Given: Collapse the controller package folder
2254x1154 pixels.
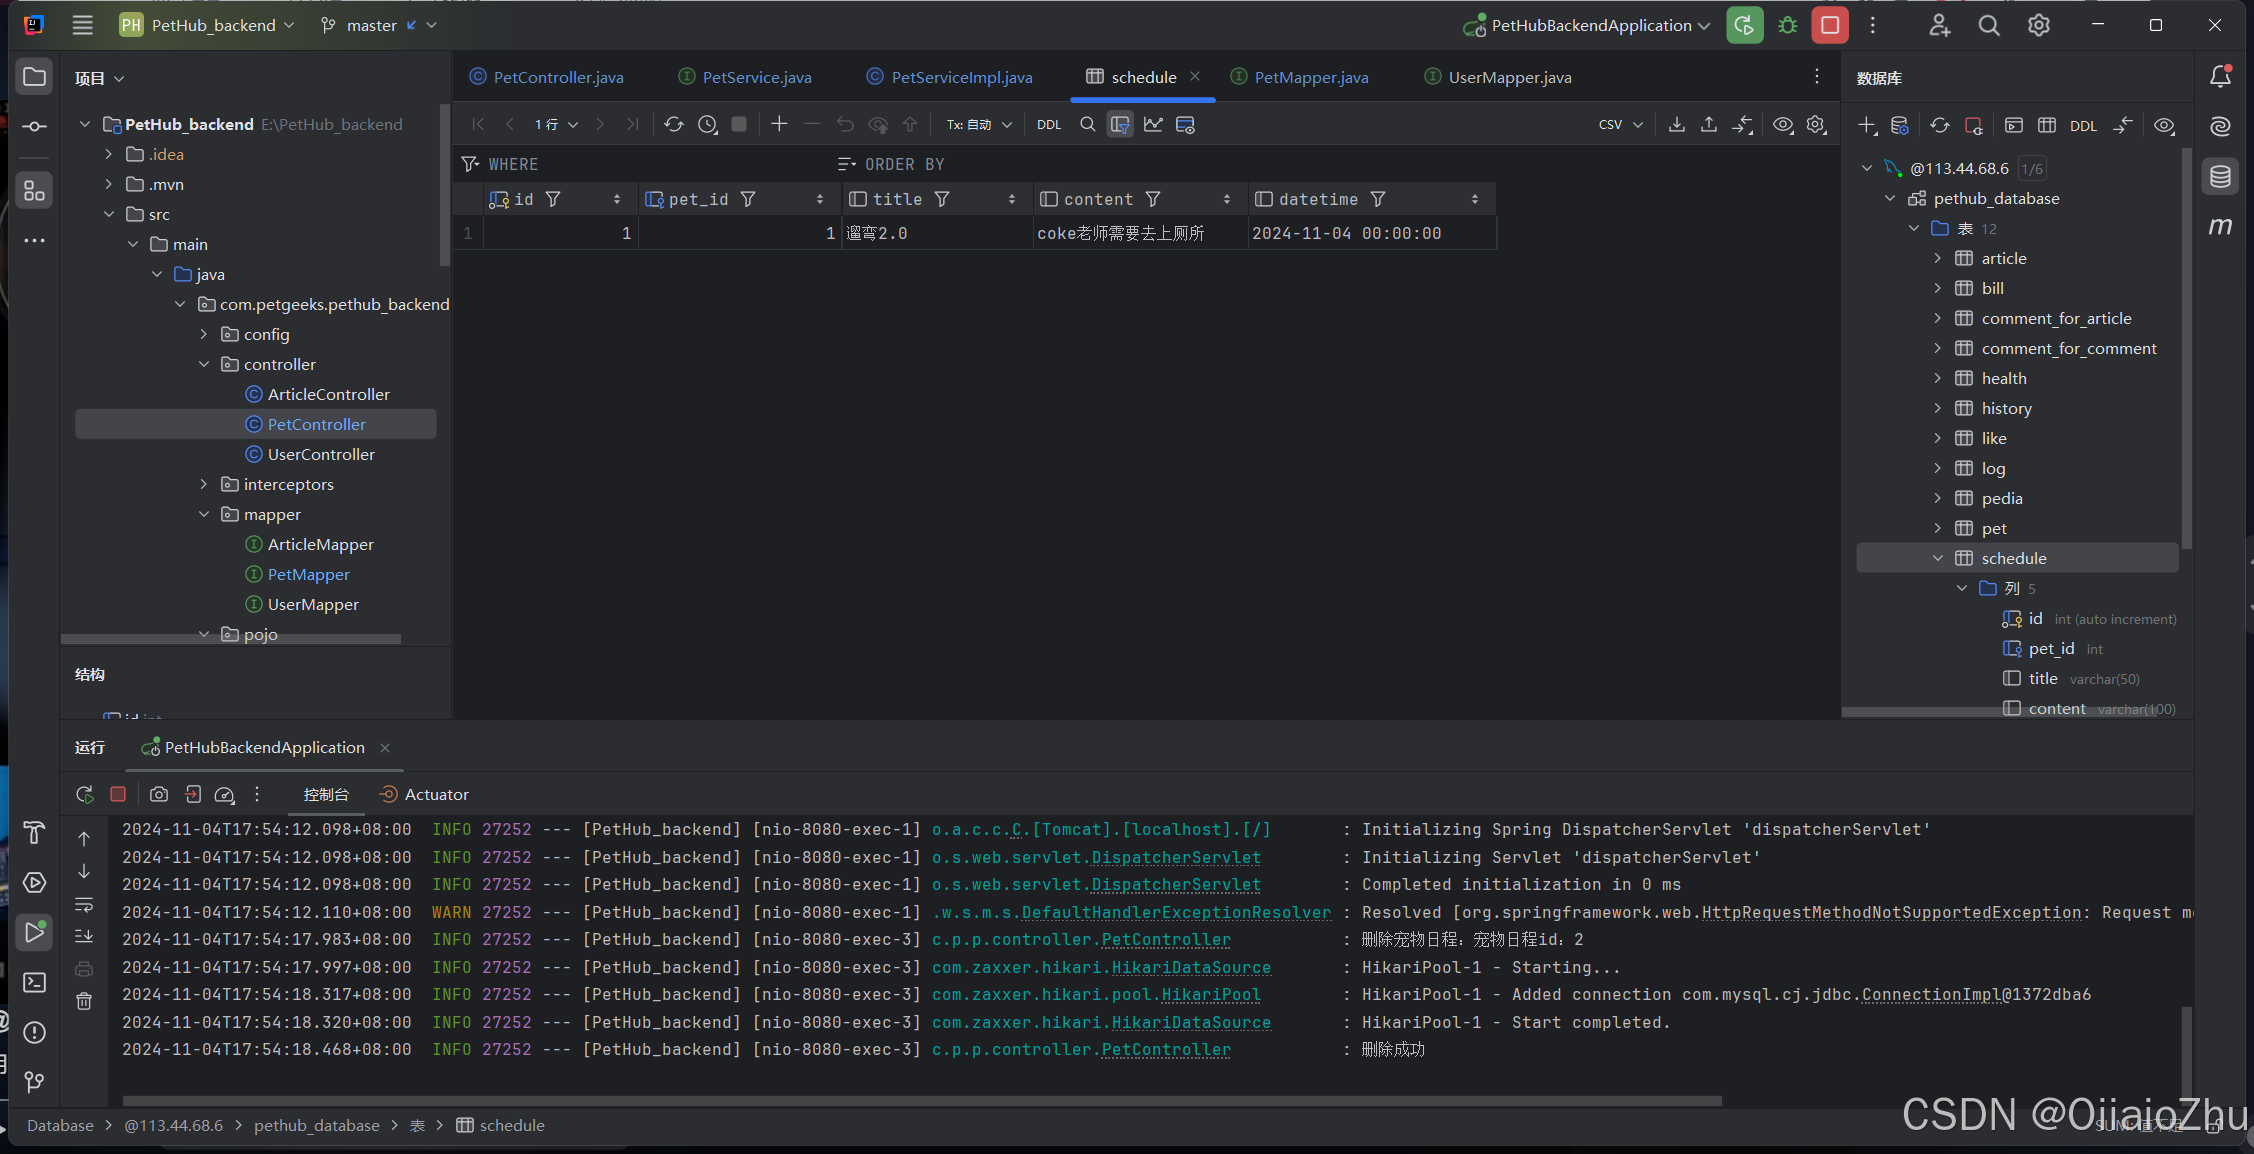Looking at the screenshot, I should [x=204, y=364].
